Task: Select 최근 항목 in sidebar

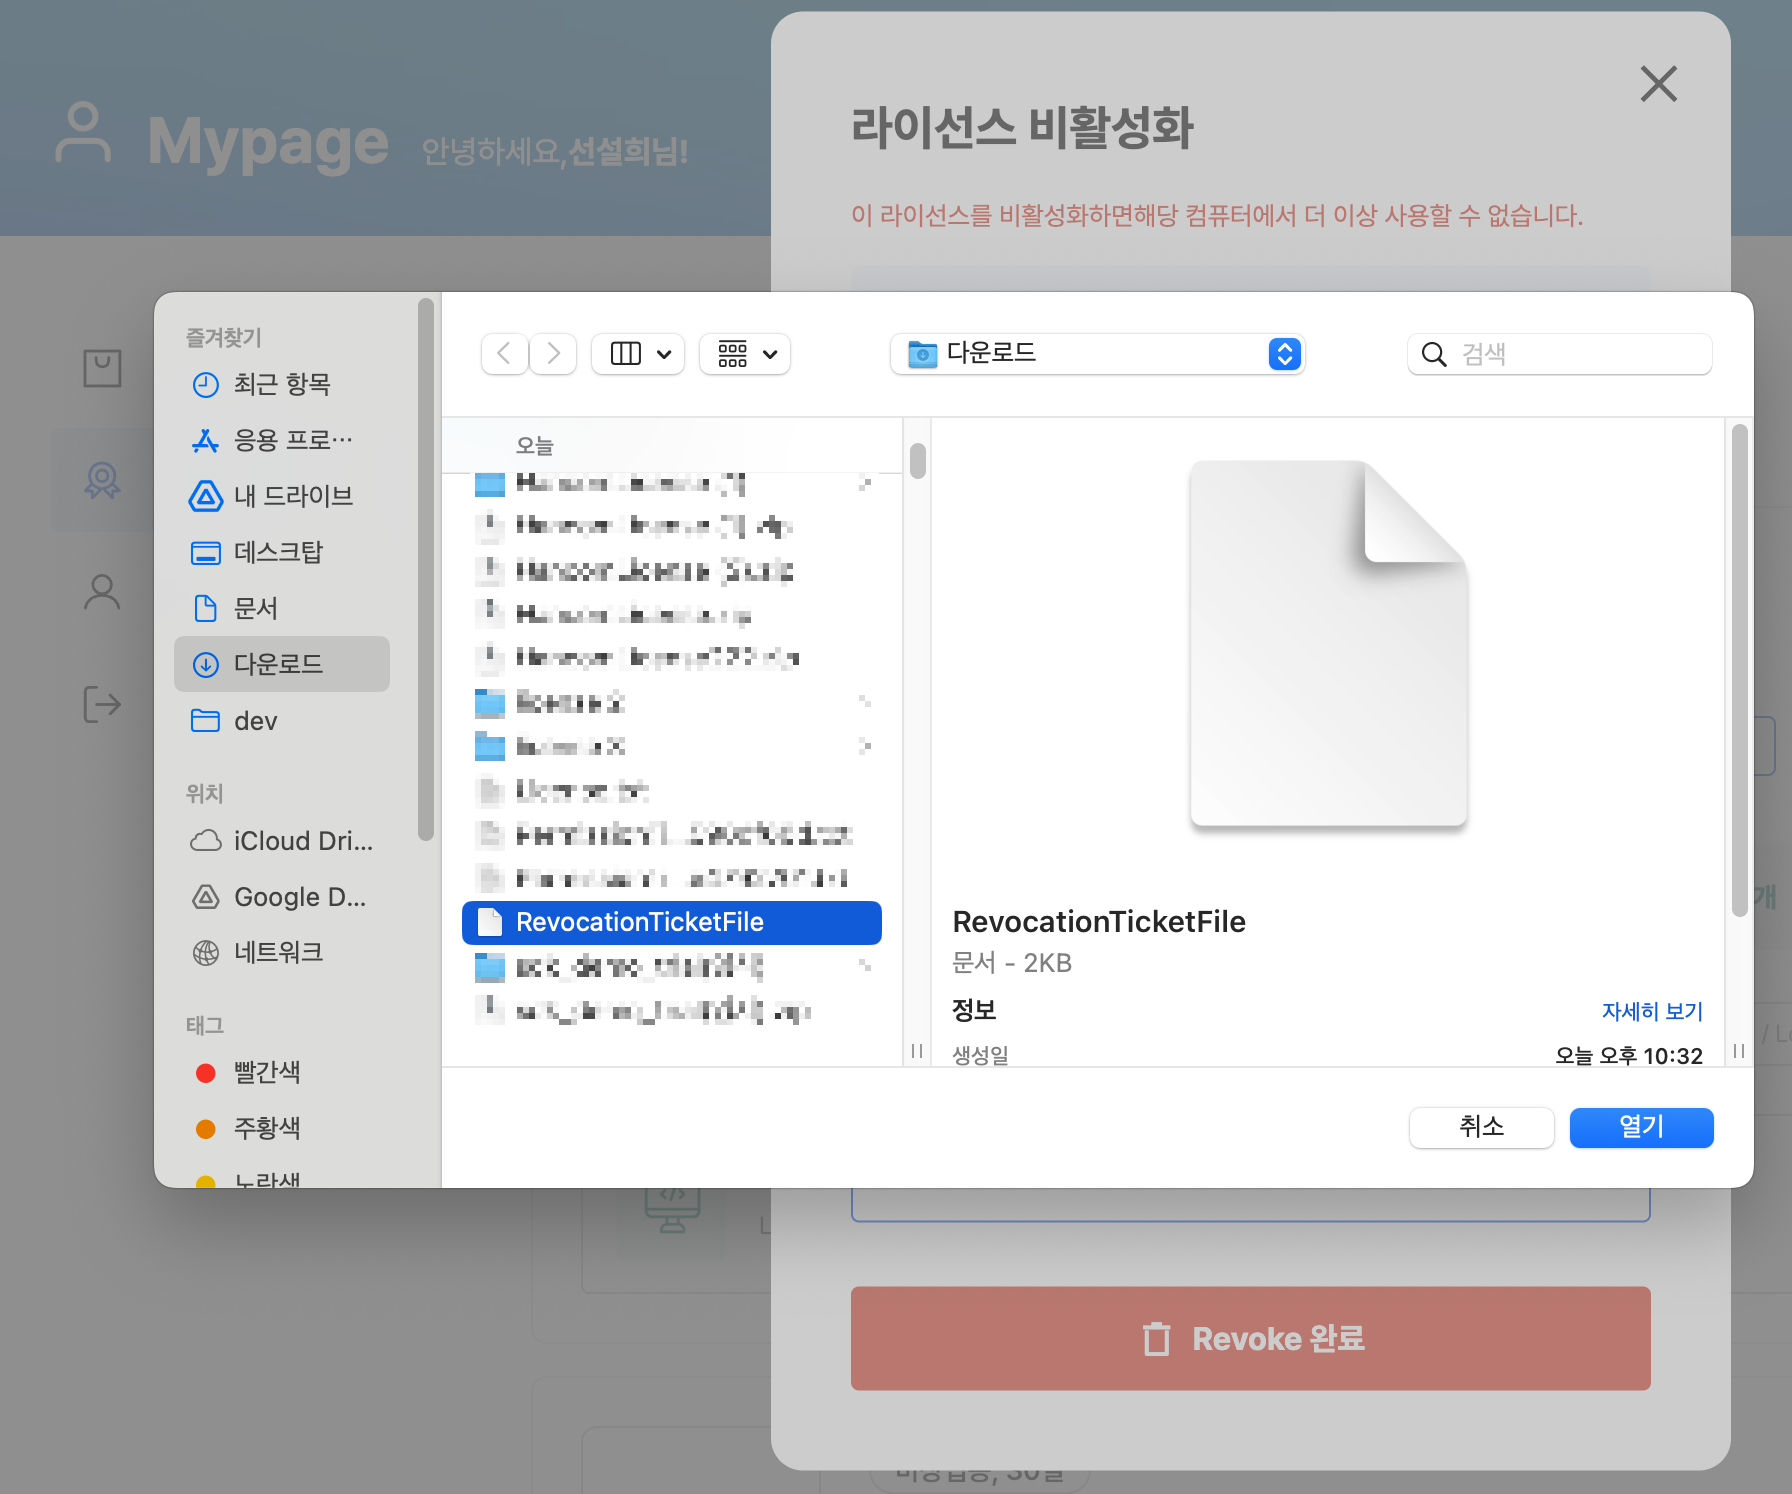Action: 281,385
